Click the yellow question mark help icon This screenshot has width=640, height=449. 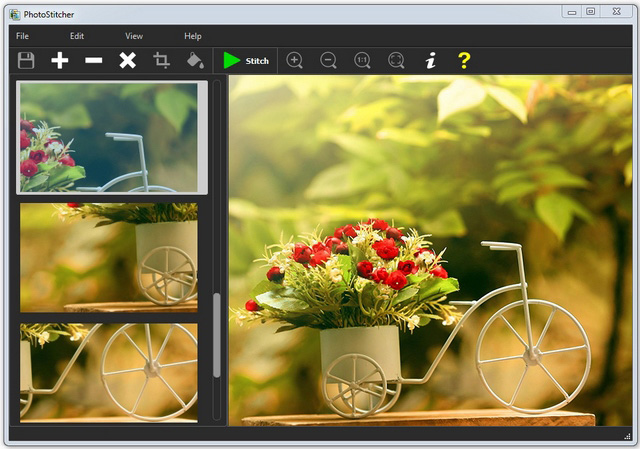pos(464,61)
